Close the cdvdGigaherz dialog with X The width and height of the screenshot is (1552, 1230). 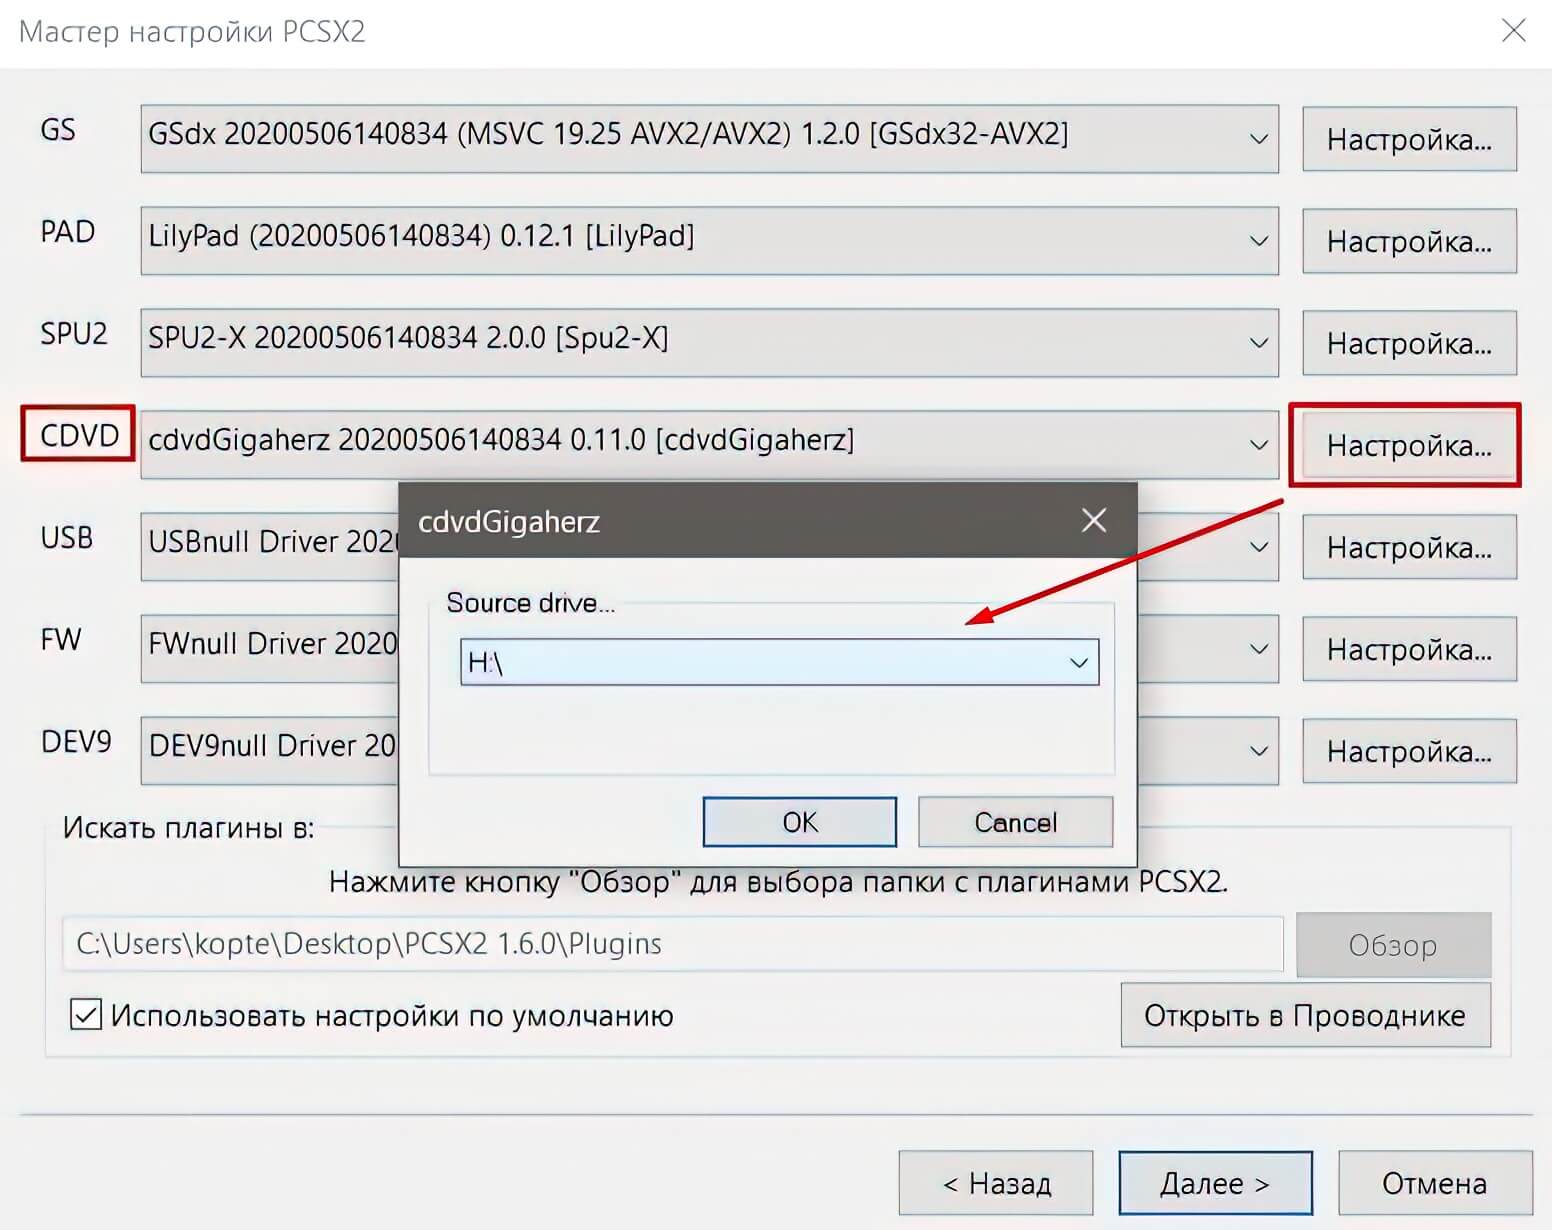click(1094, 520)
